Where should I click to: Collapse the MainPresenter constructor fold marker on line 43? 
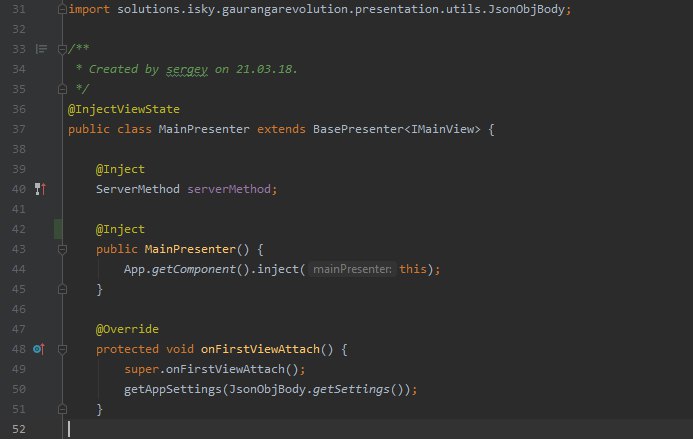(x=62, y=249)
